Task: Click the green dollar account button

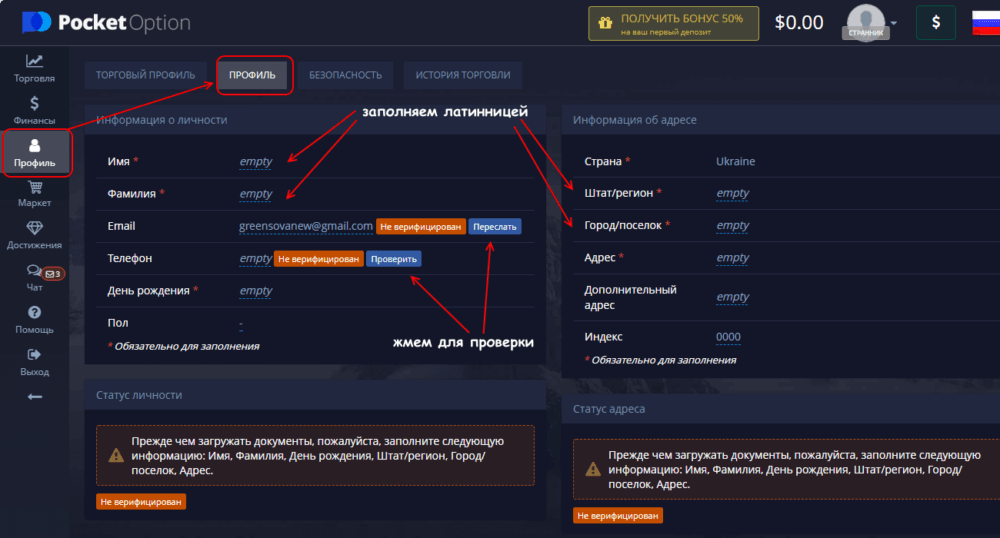Action: click(x=935, y=23)
